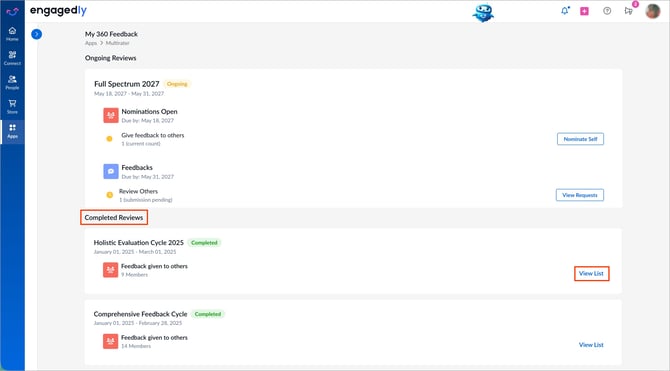Click '14 Members' under Comprehensive Feedback Cycle

coord(136,346)
